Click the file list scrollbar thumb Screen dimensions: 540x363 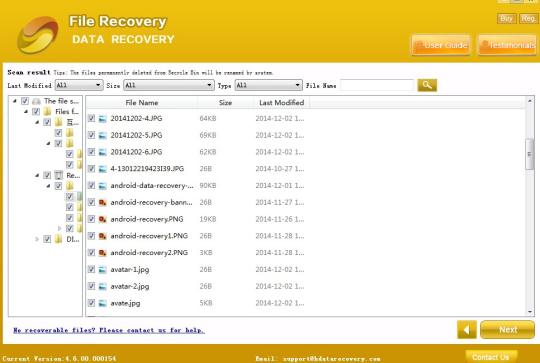(530, 154)
